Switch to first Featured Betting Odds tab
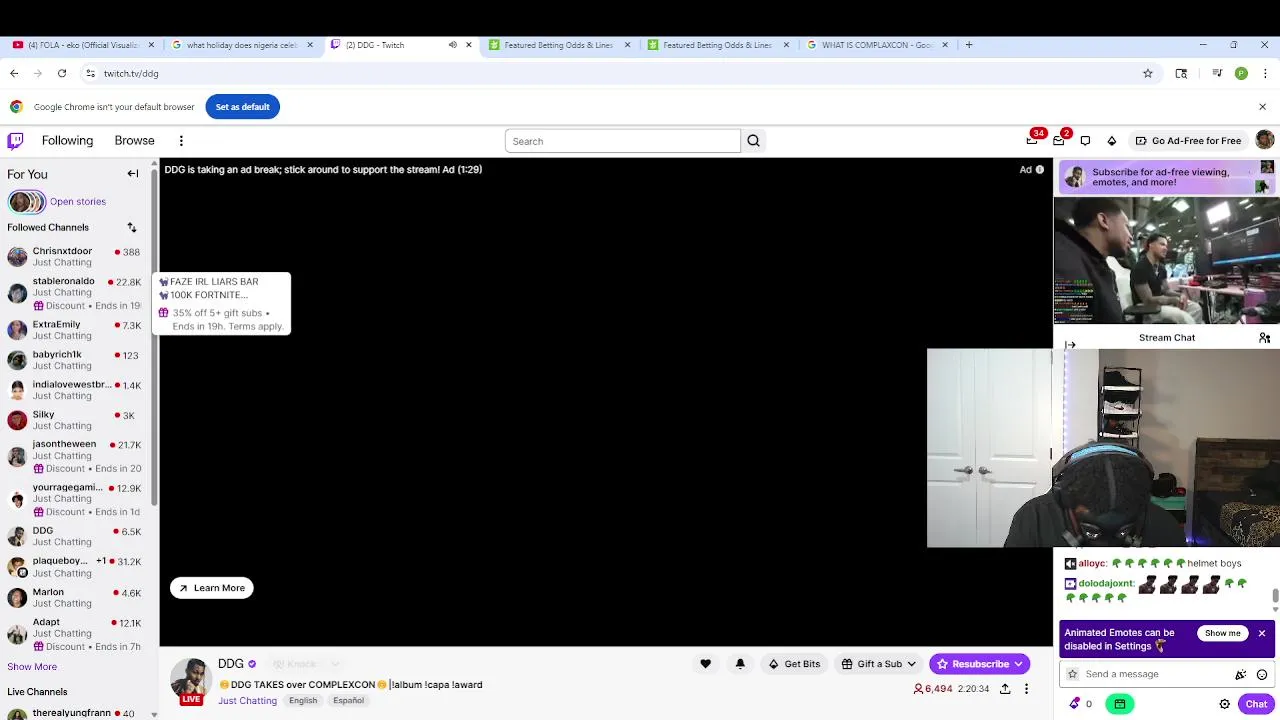 [558, 45]
